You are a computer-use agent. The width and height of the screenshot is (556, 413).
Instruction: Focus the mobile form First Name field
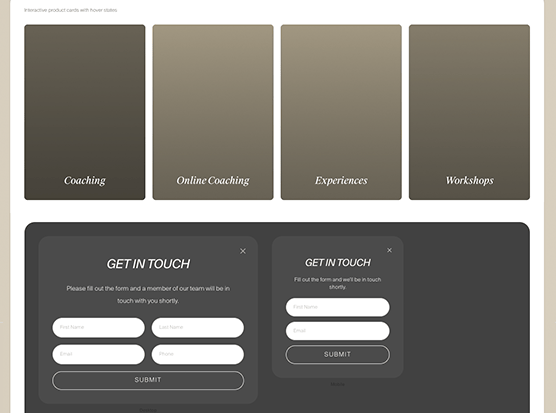[x=338, y=307]
